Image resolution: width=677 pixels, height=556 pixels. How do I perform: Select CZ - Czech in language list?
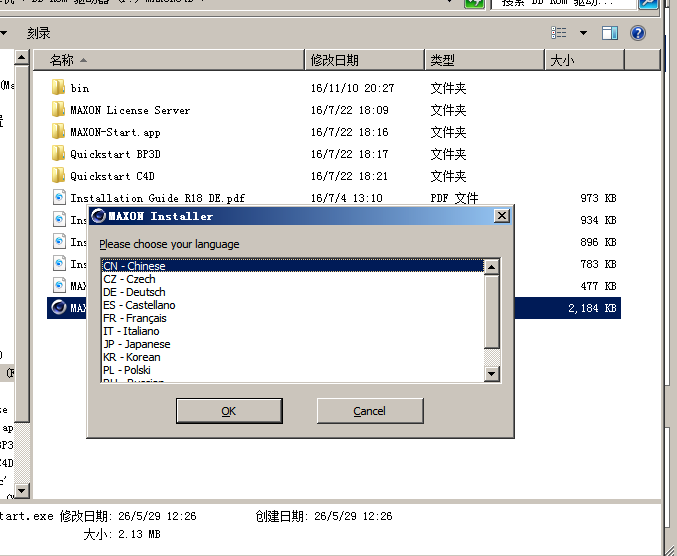click(x=293, y=279)
